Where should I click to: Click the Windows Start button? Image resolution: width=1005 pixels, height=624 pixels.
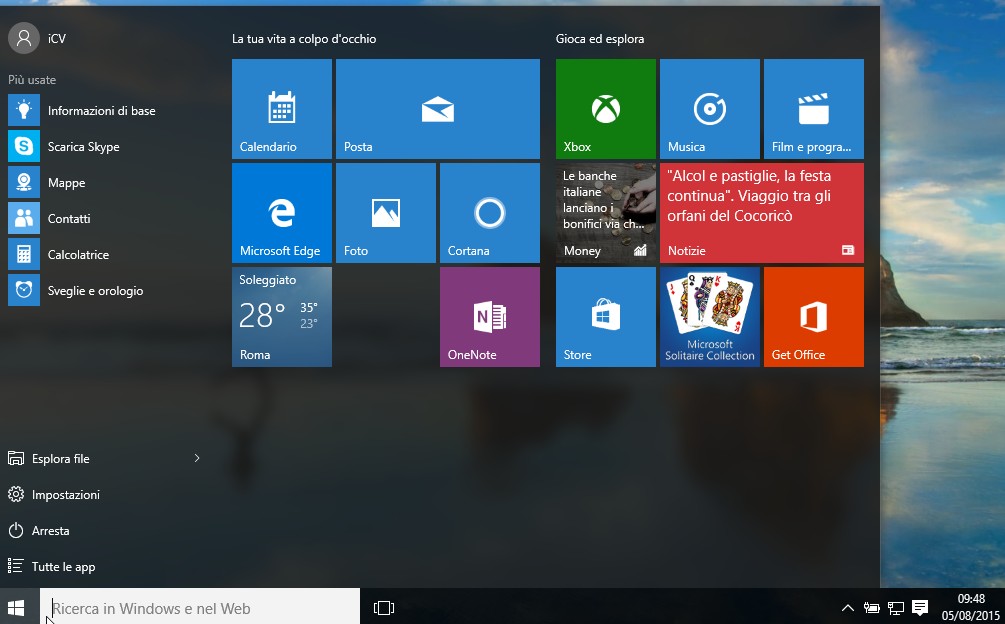16,607
